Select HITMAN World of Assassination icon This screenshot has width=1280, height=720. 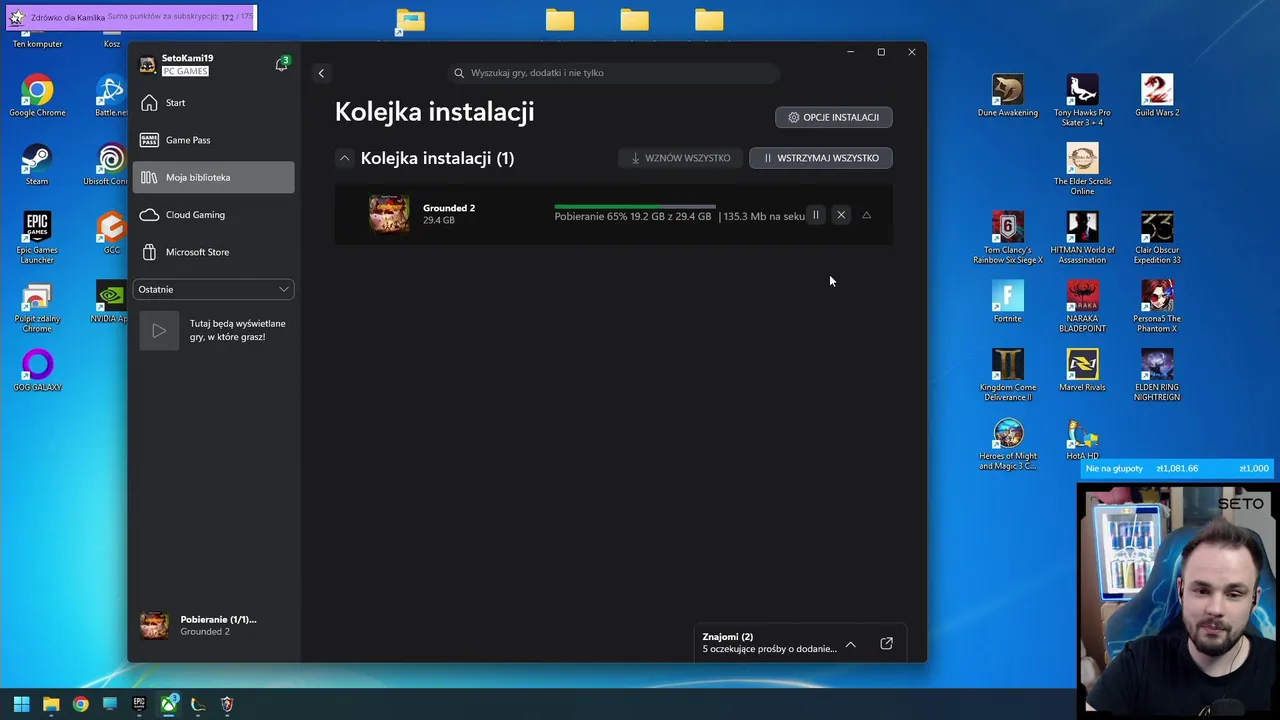coord(1082,238)
